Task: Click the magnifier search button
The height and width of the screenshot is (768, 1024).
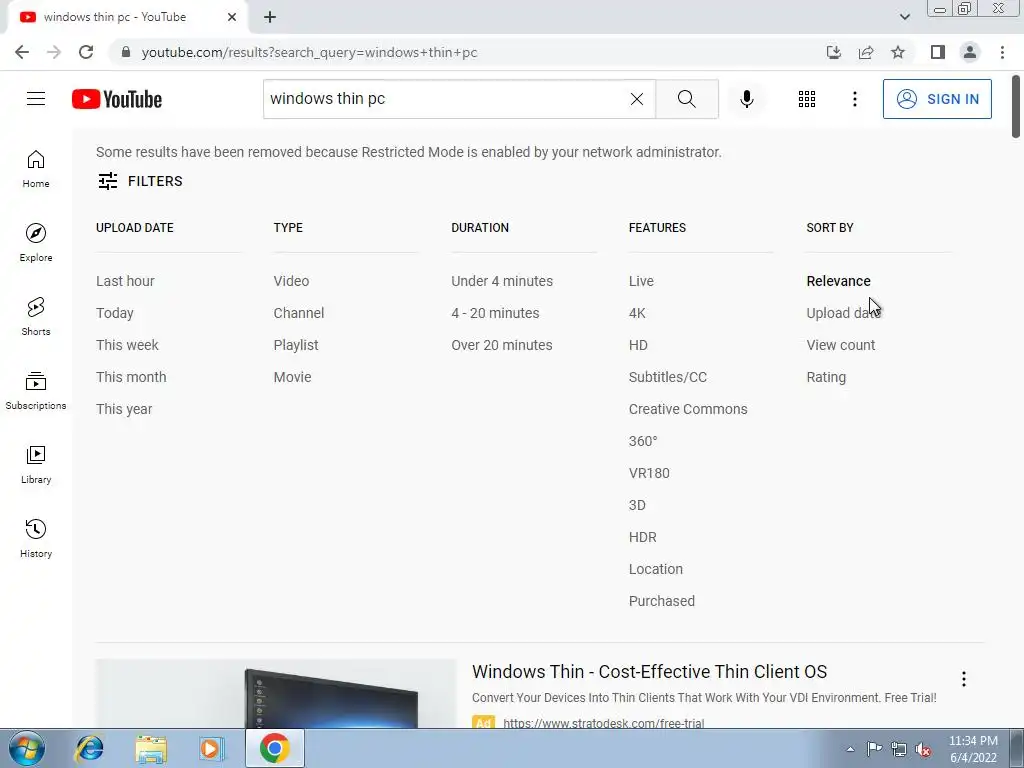Action: (x=686, y=99)
